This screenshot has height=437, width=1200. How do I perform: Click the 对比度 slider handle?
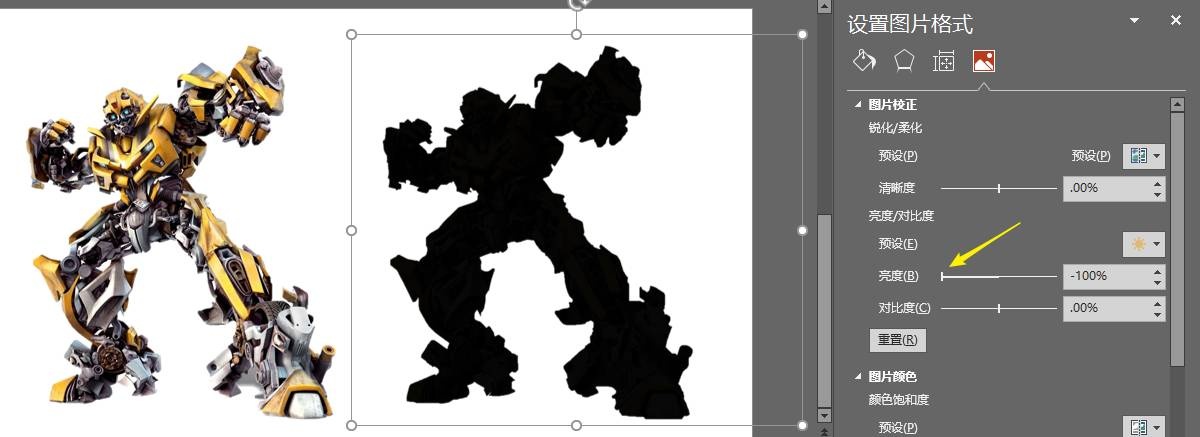(x=999, y=308)
